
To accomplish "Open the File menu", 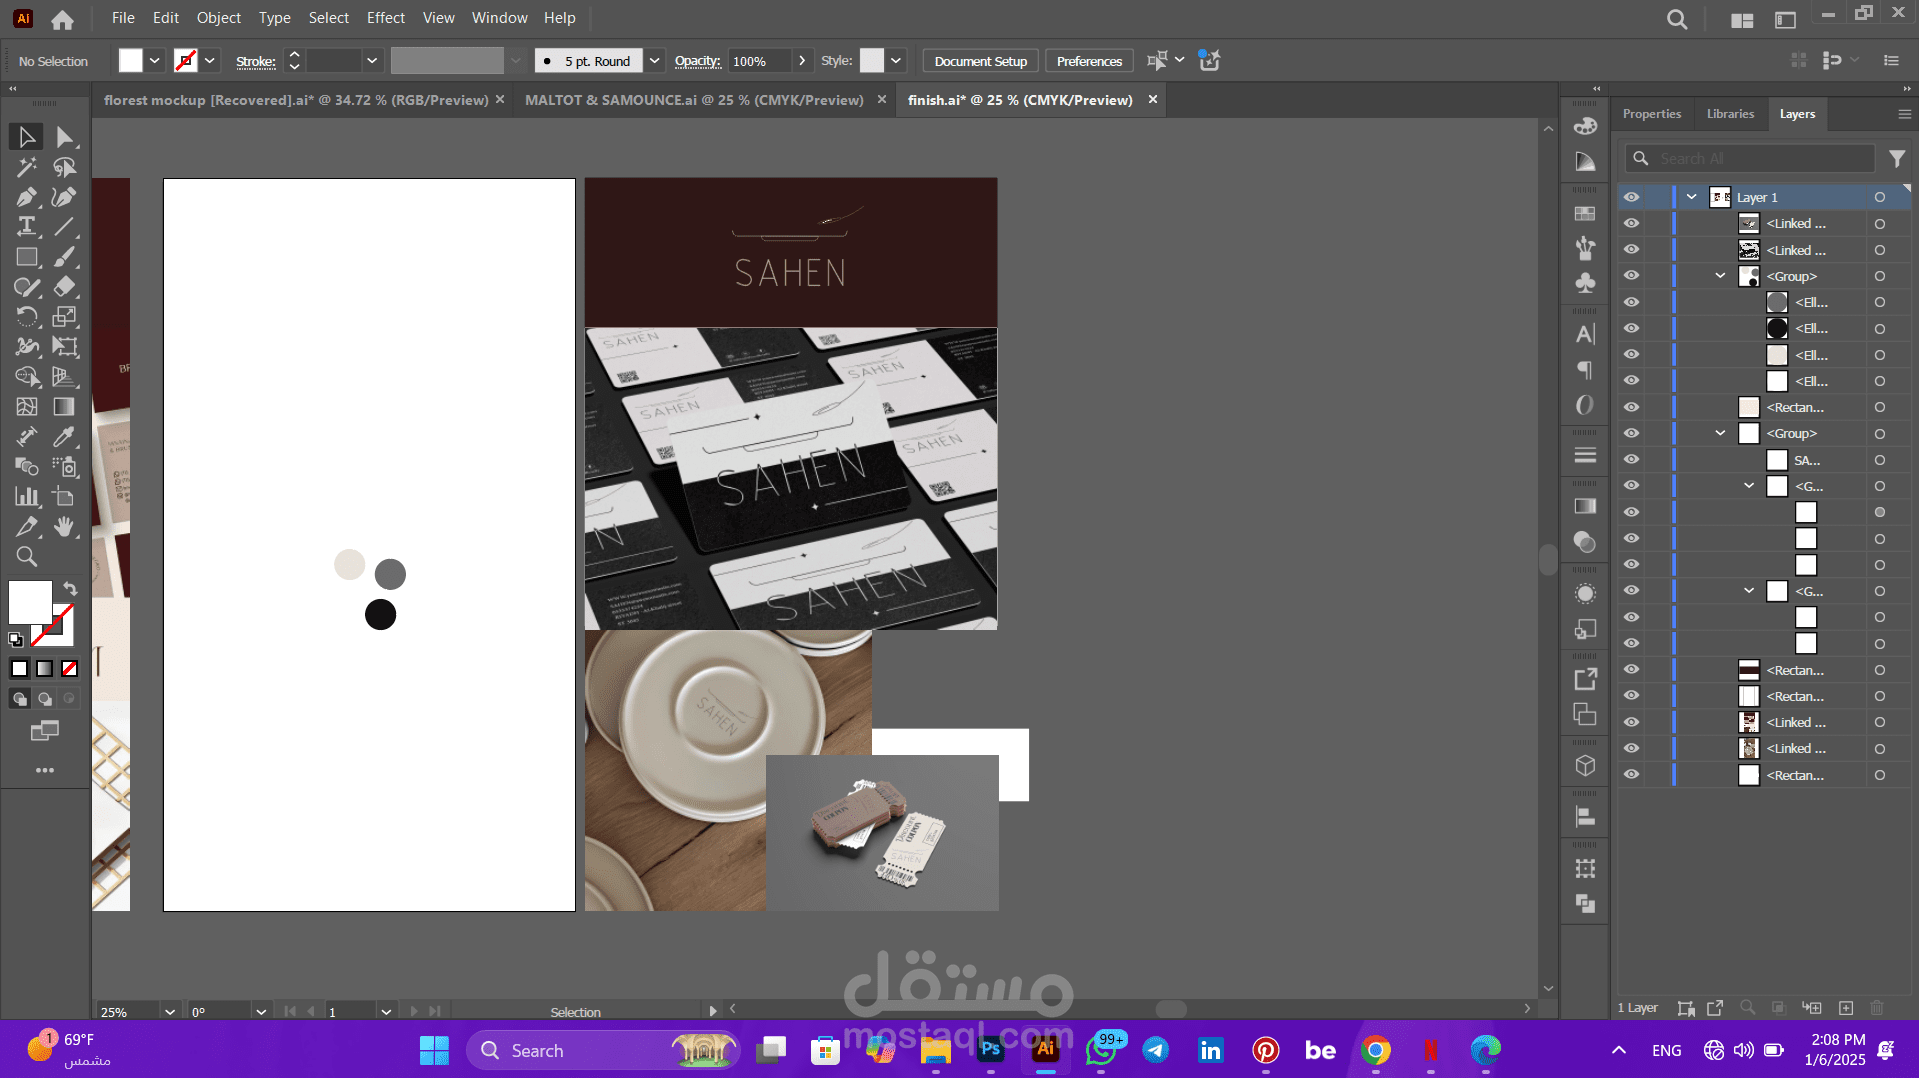I will click(x=123, y=18).
